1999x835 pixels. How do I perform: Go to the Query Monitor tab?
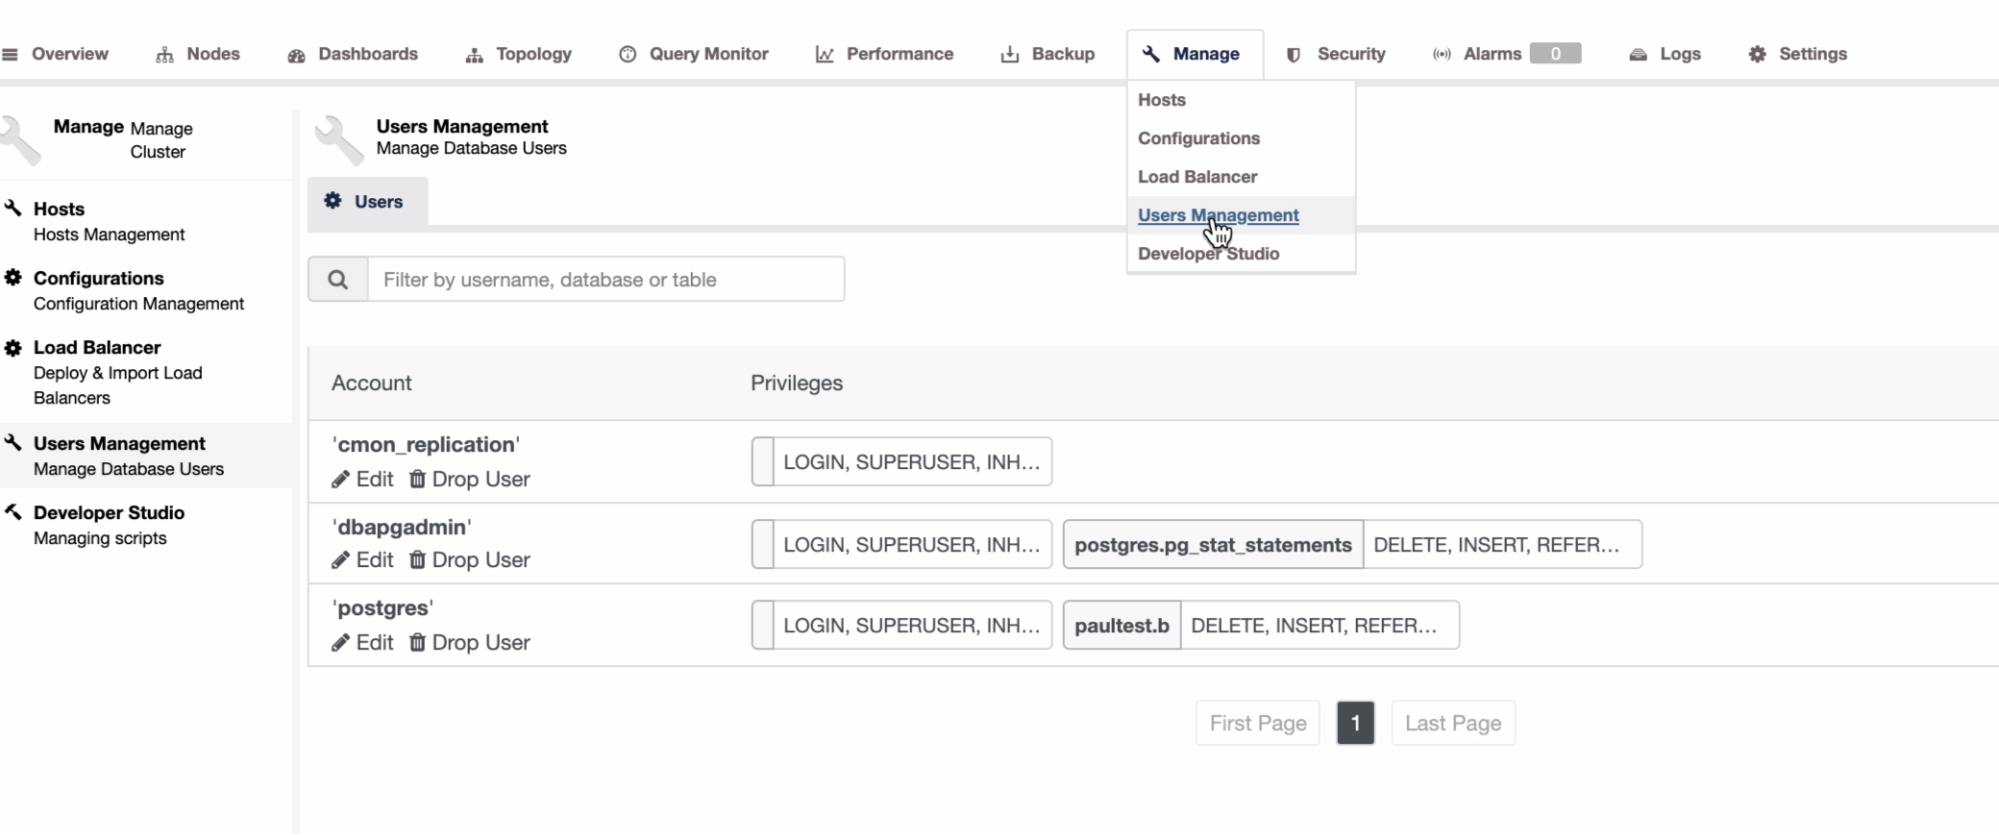tap(694, 54)
